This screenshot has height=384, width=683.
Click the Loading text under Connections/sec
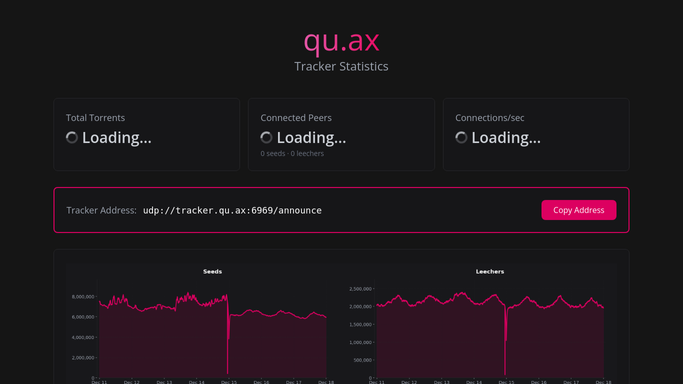506,138
